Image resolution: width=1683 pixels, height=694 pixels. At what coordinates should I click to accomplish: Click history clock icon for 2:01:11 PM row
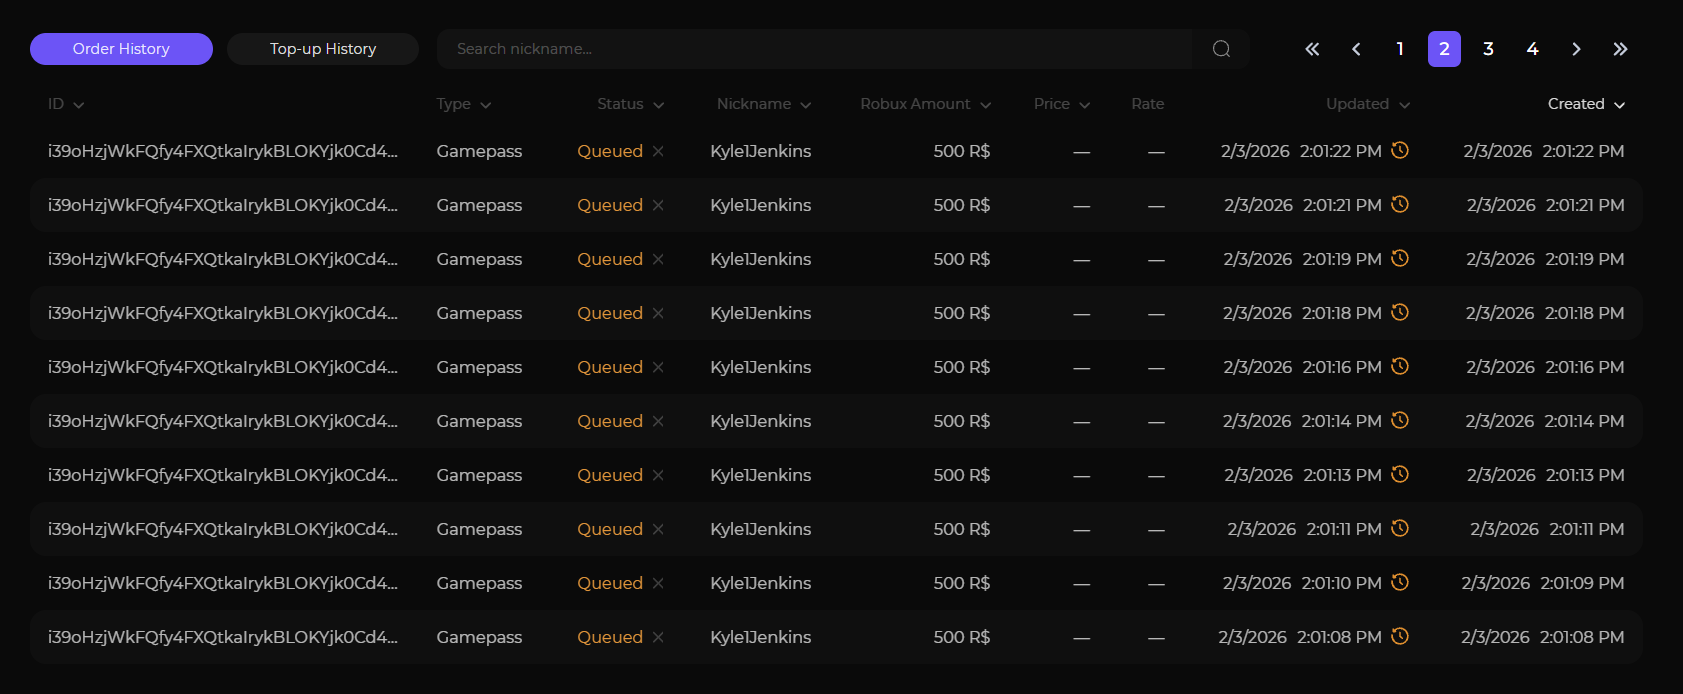(x=1400, y=528)
